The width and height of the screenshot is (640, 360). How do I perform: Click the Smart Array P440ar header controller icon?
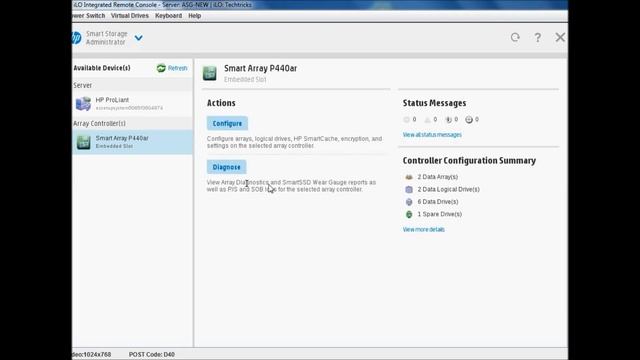[x=210, y=73]
